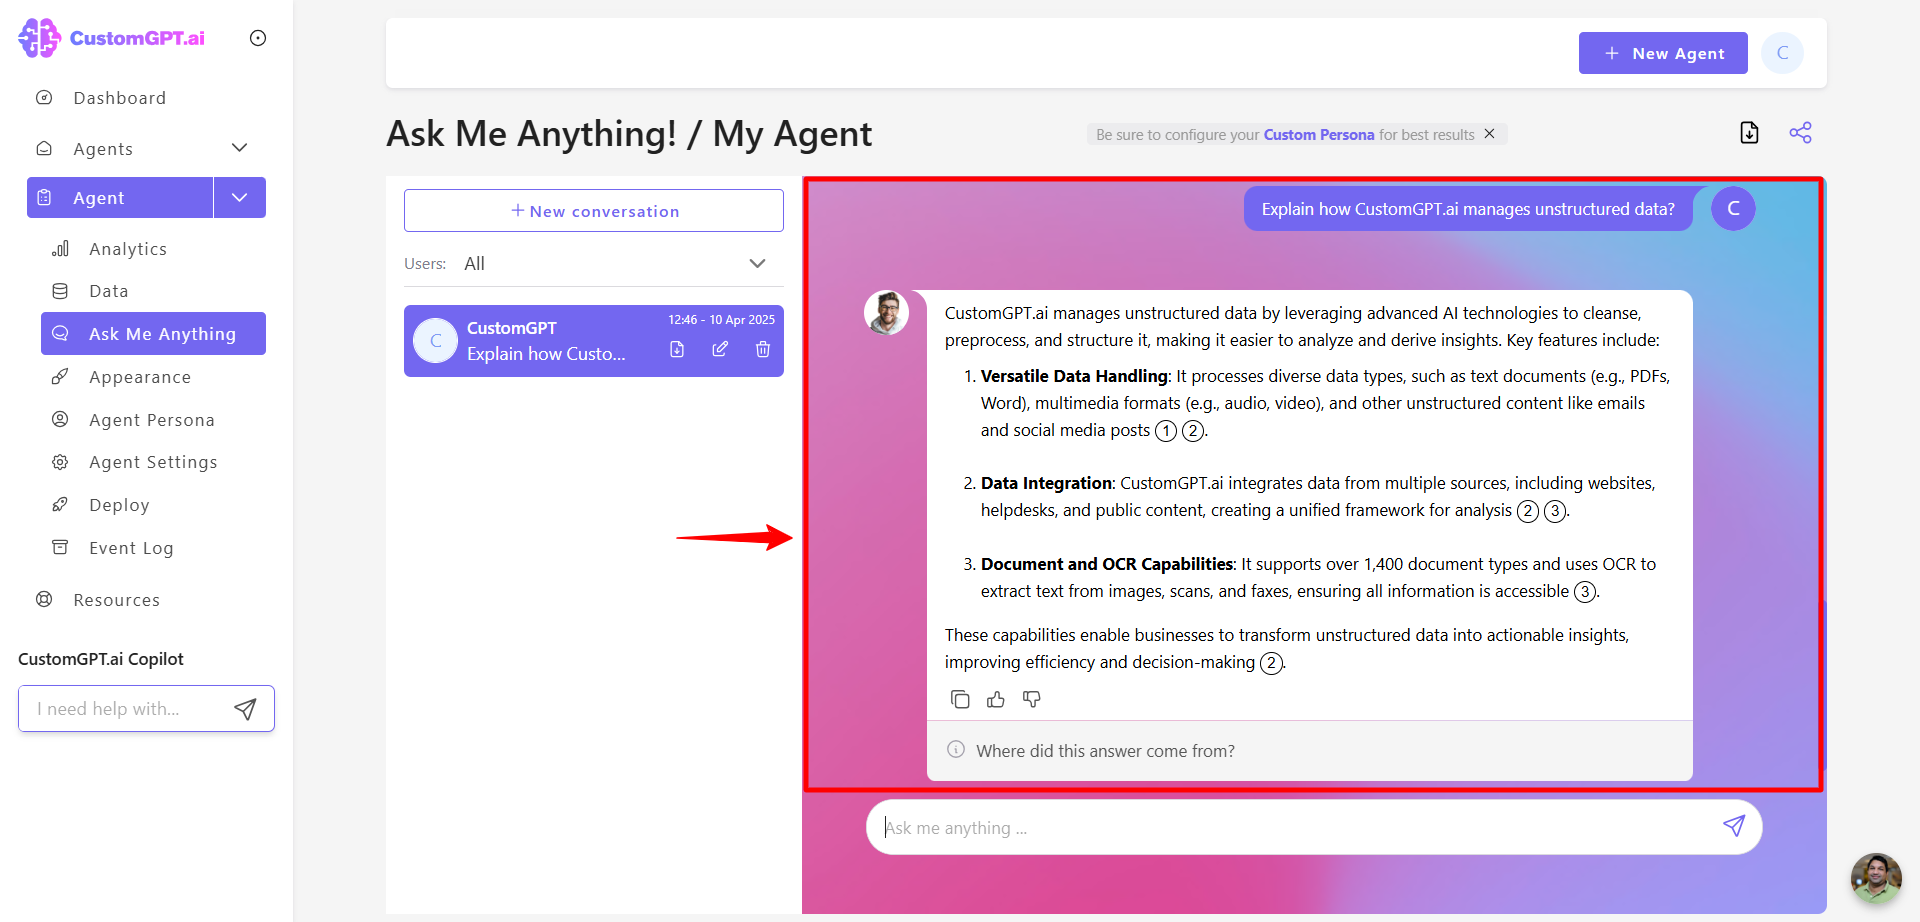Viewport: 1920px width, 922px height.
Task: Dismiss the Custom Persona tip
Action: pyautogui.click(x=1489, y=134)
